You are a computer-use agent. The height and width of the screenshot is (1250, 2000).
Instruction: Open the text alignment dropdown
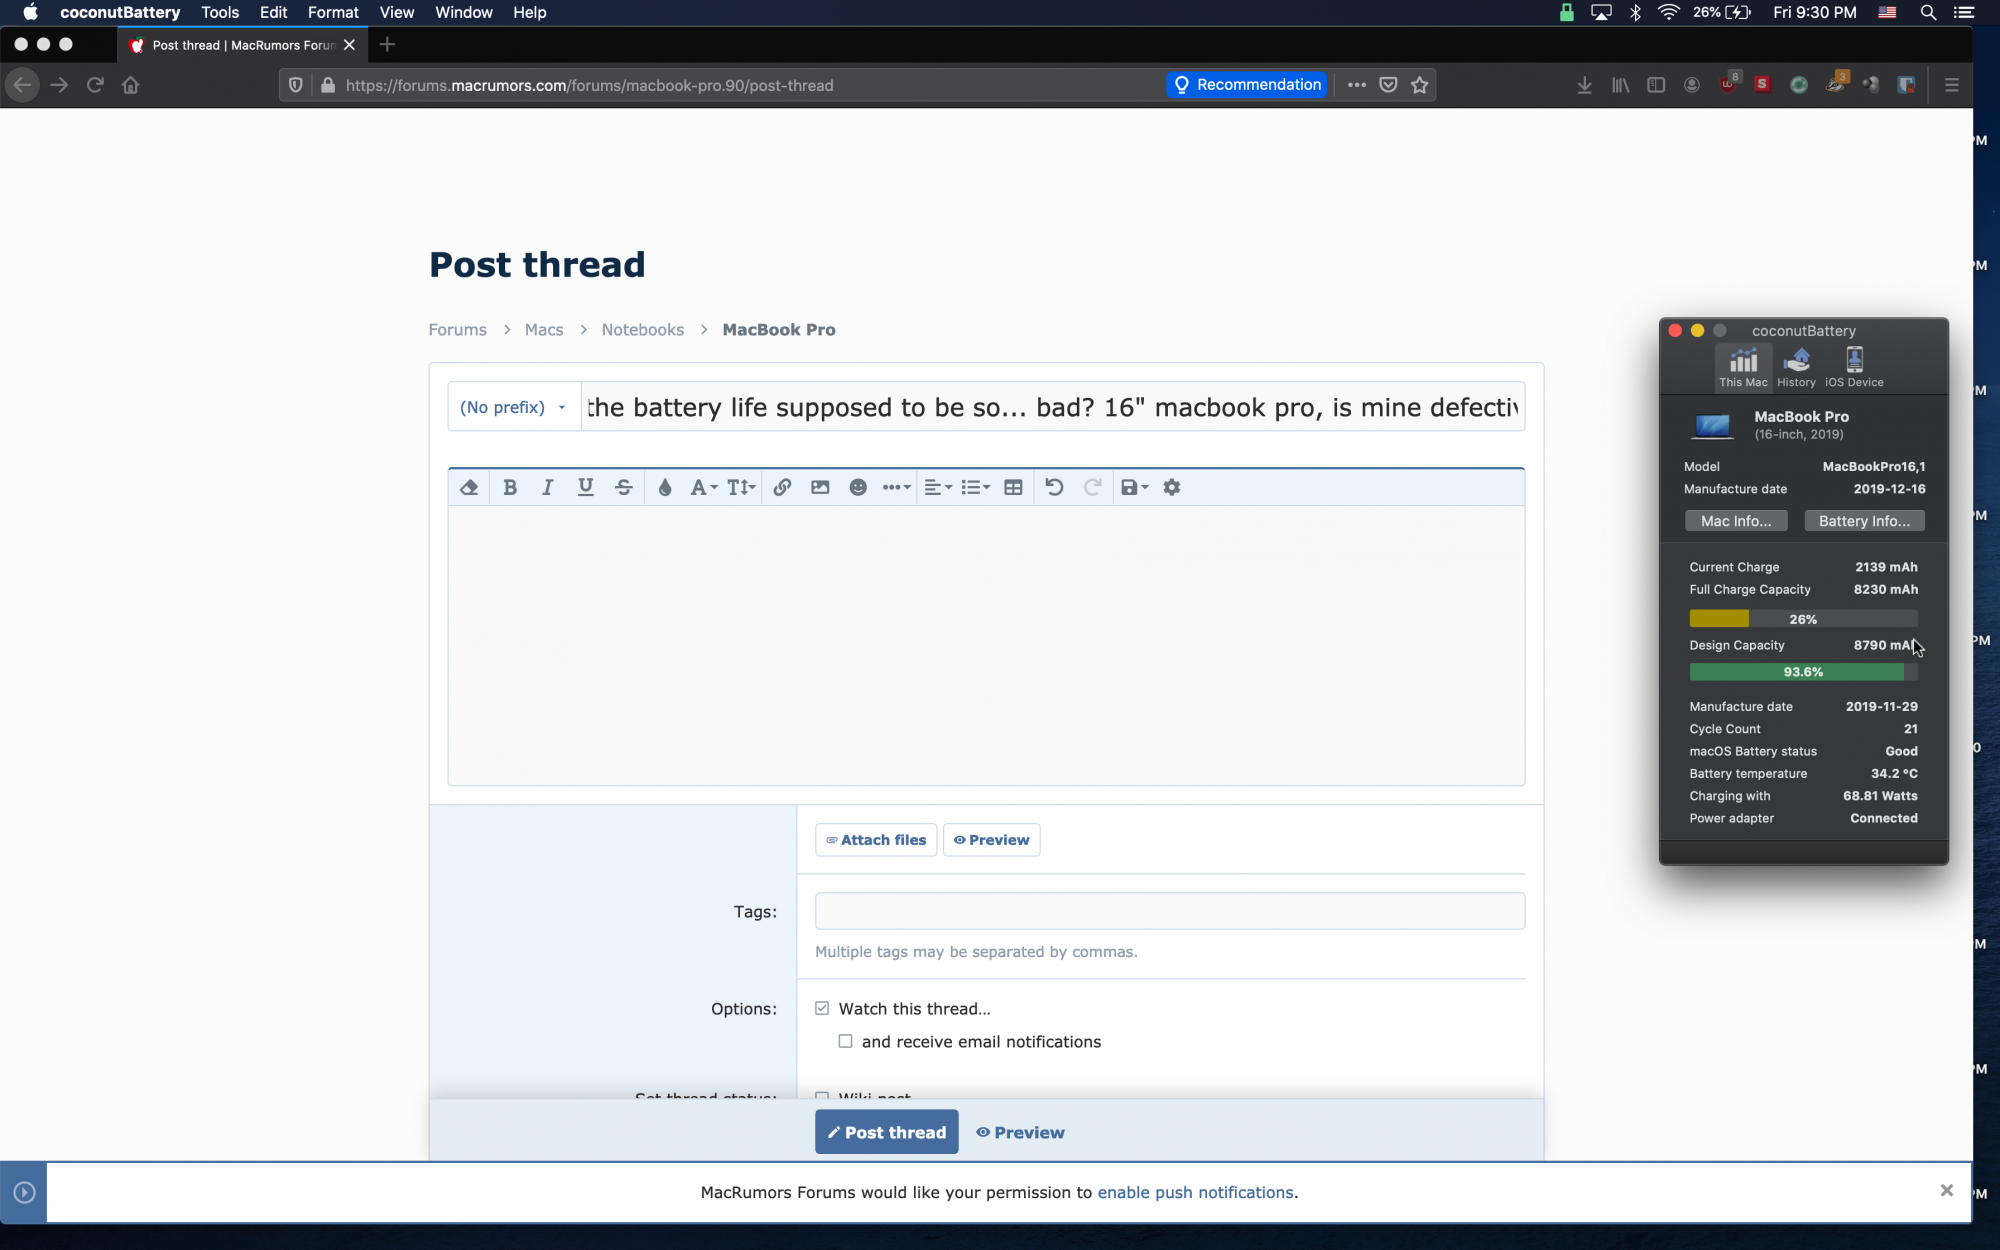click(x=938, y=487)
